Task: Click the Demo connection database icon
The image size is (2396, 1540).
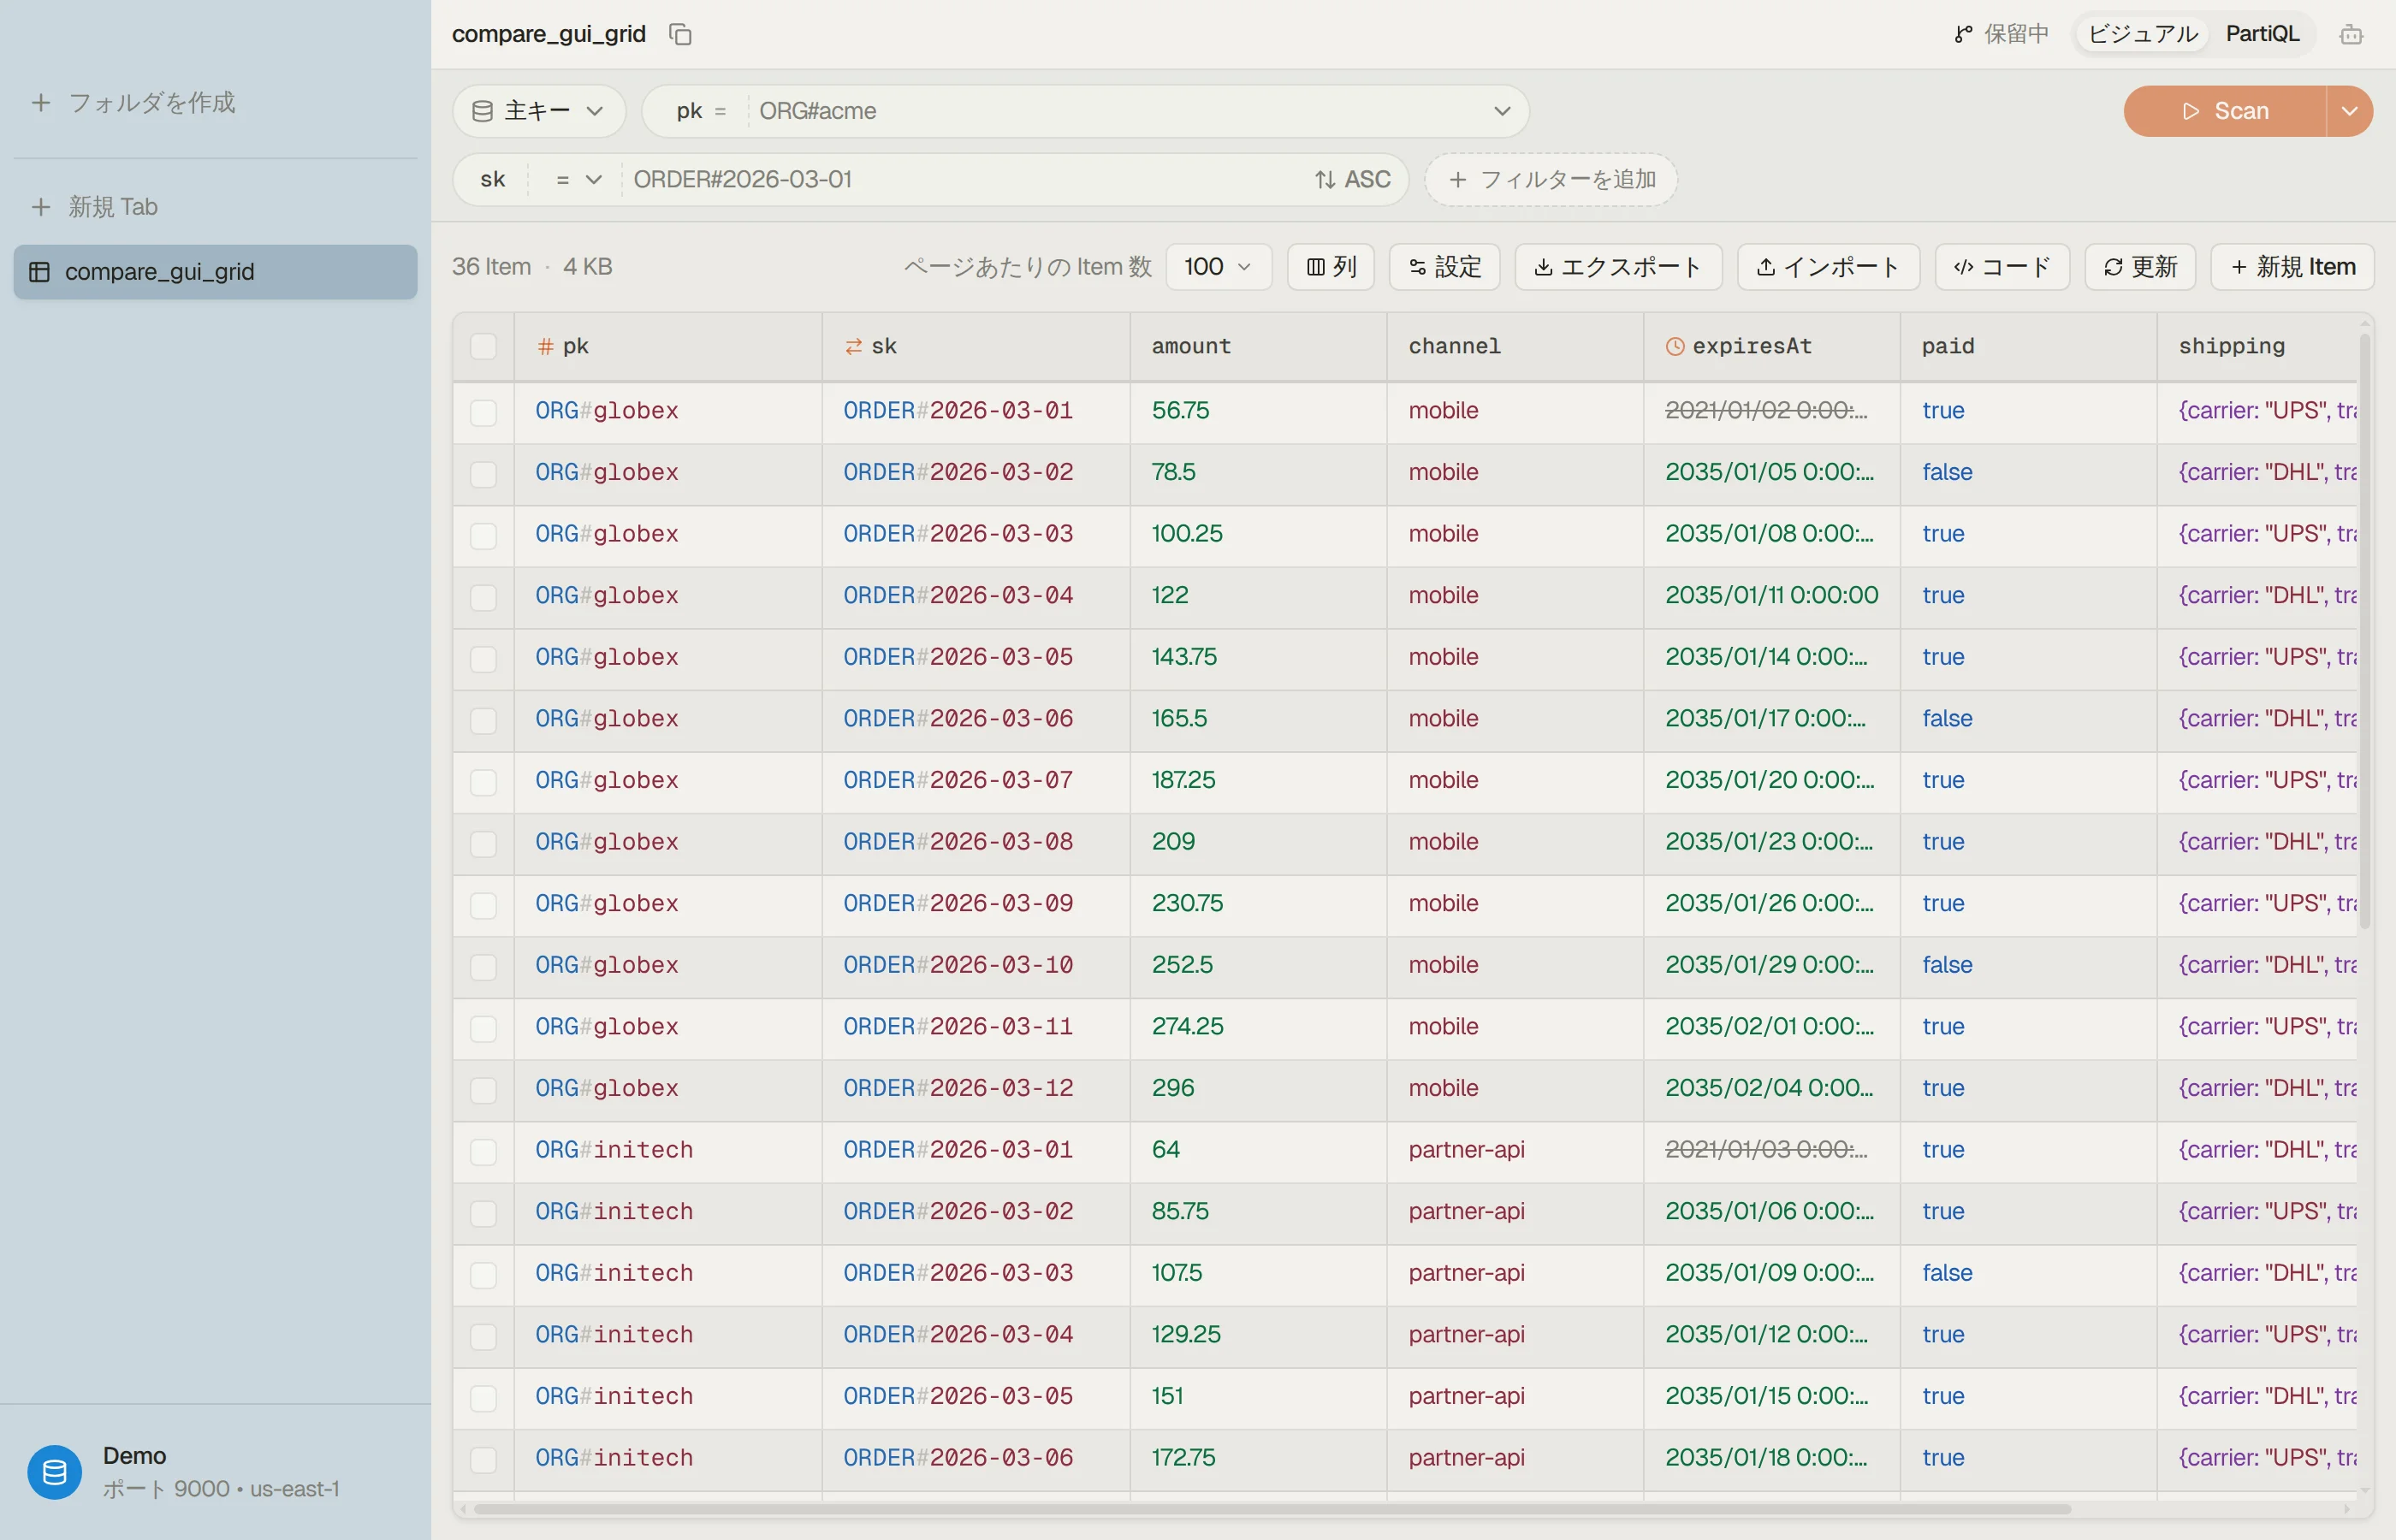Action: (55, 1472)
